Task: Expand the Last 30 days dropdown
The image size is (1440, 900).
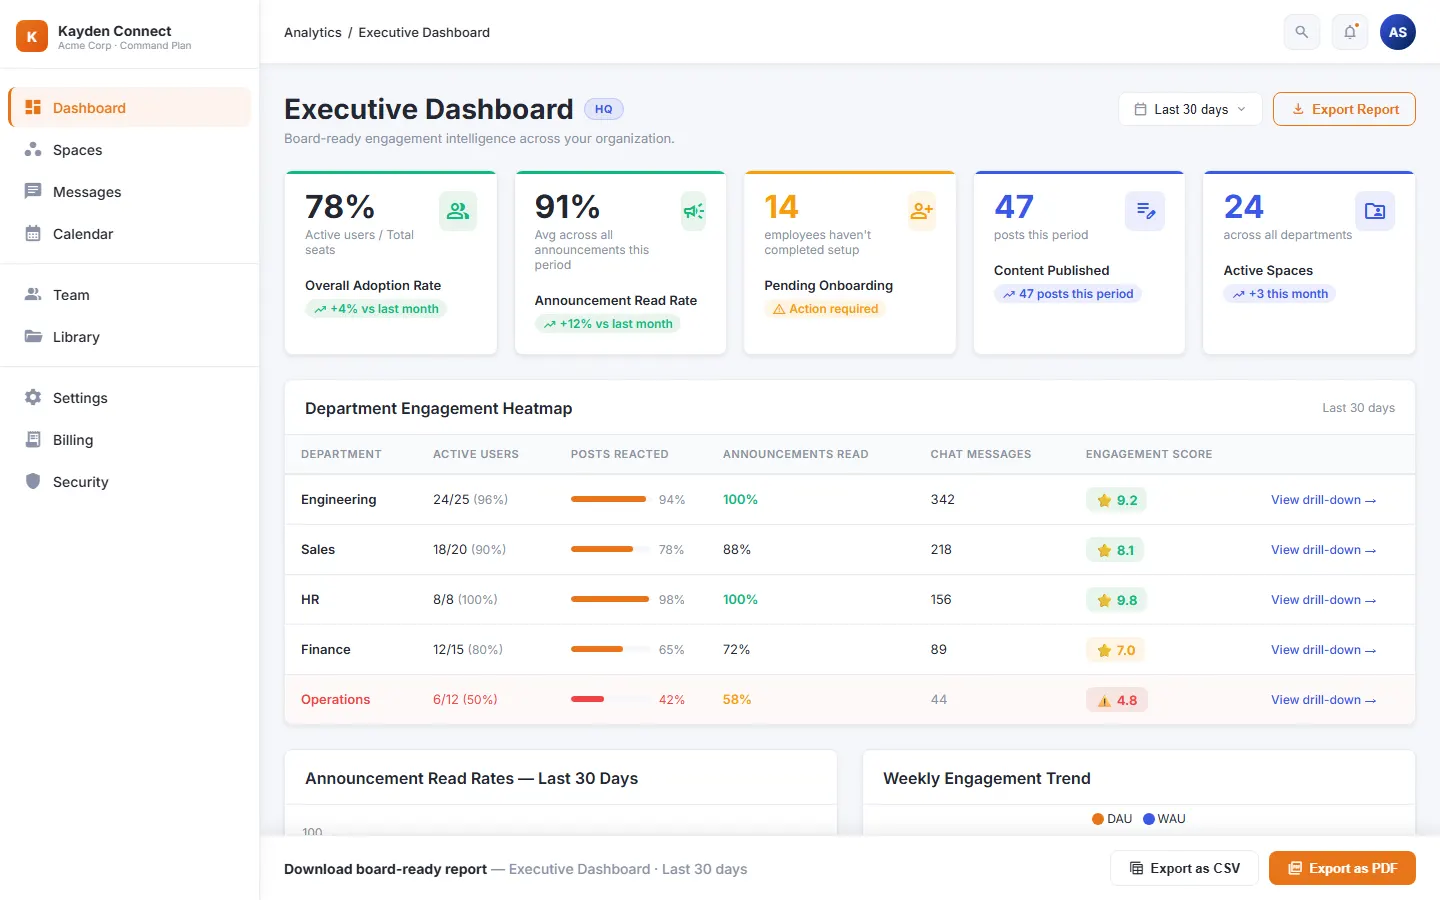Action: coord(1190,109)
